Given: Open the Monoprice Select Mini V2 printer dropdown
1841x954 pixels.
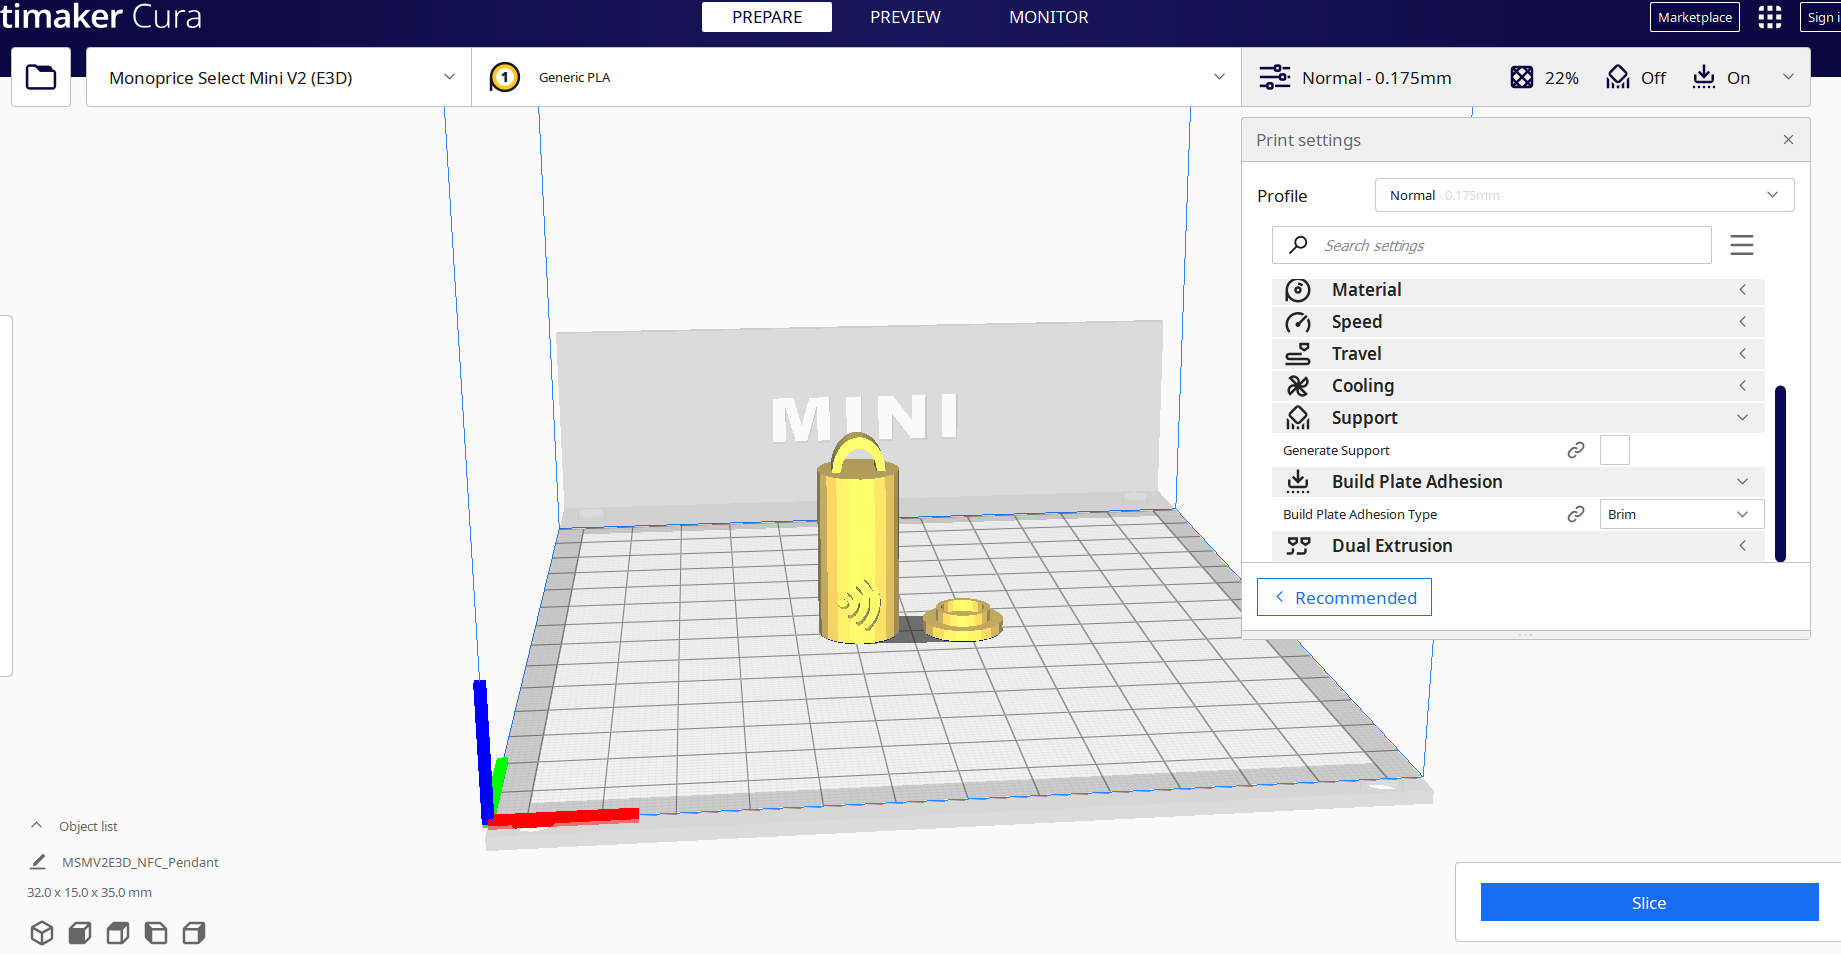Looking at the screenshot, I should click(279, 77).
